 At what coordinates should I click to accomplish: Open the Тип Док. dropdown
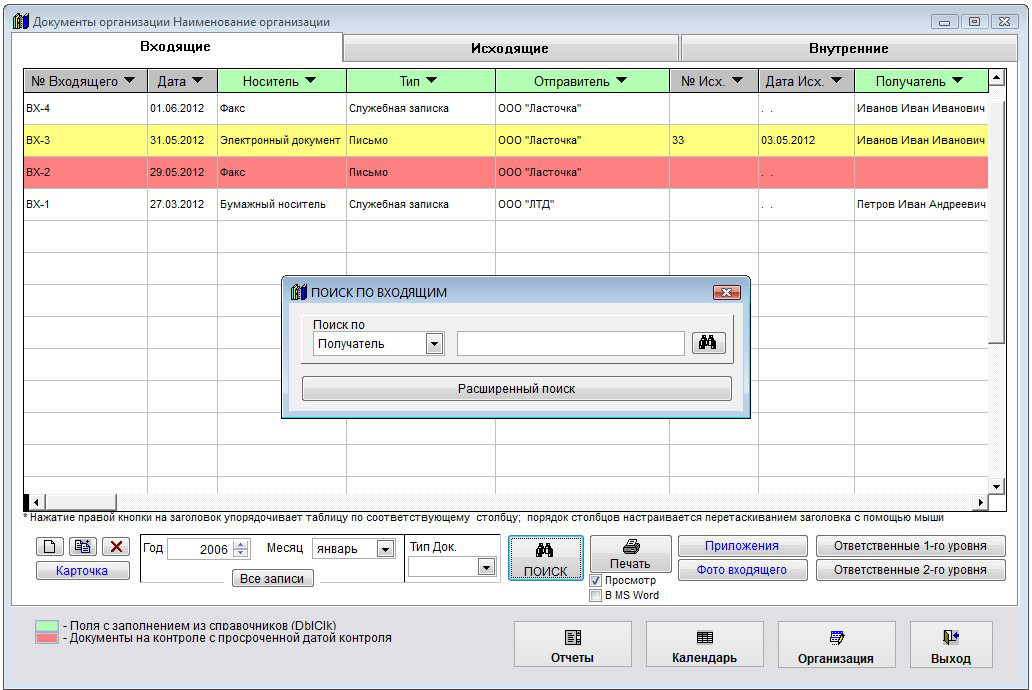click(x=486, y=567)
